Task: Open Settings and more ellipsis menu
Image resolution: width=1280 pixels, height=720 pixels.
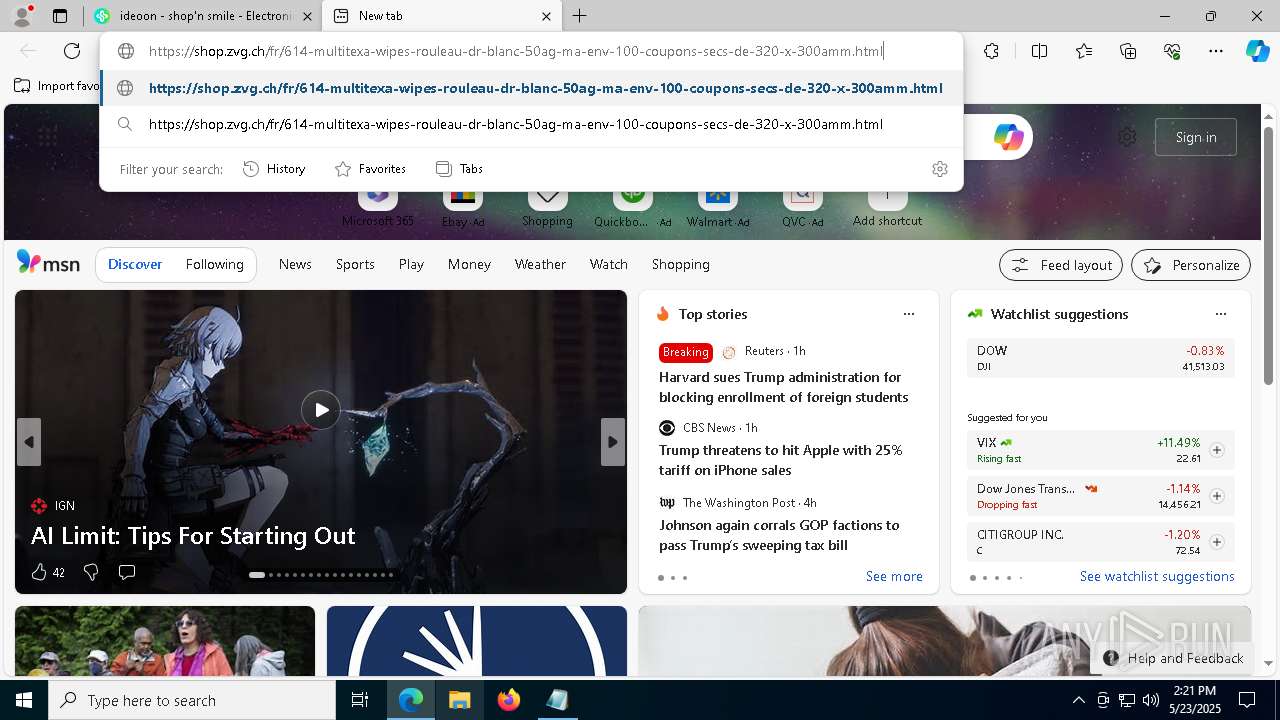Action: click(1216, 51)
